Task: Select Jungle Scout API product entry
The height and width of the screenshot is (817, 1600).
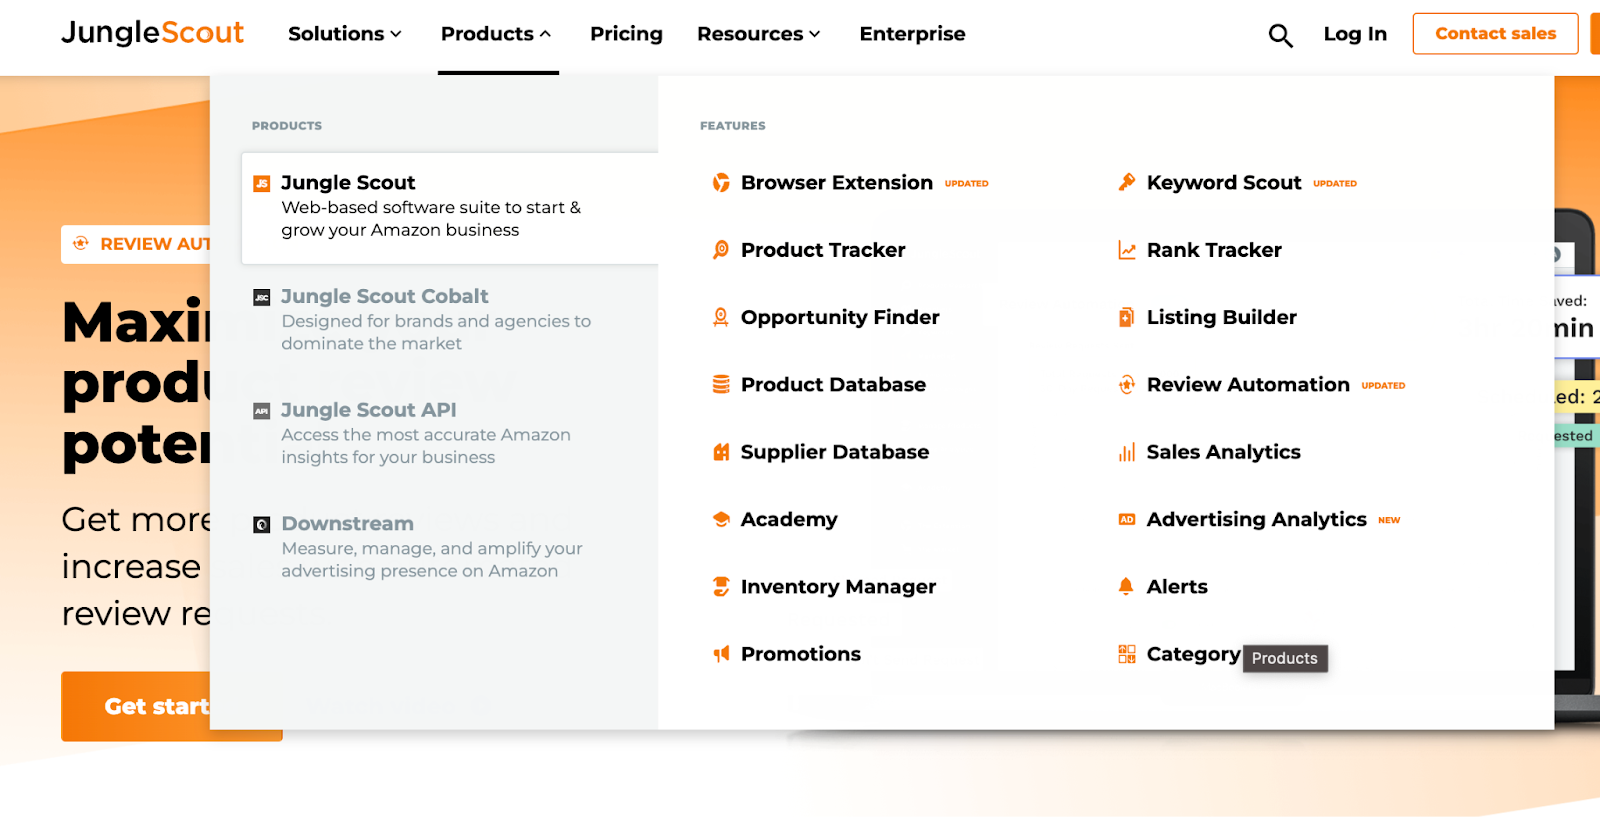Action: pyautogui.click(x=368, y=410)
